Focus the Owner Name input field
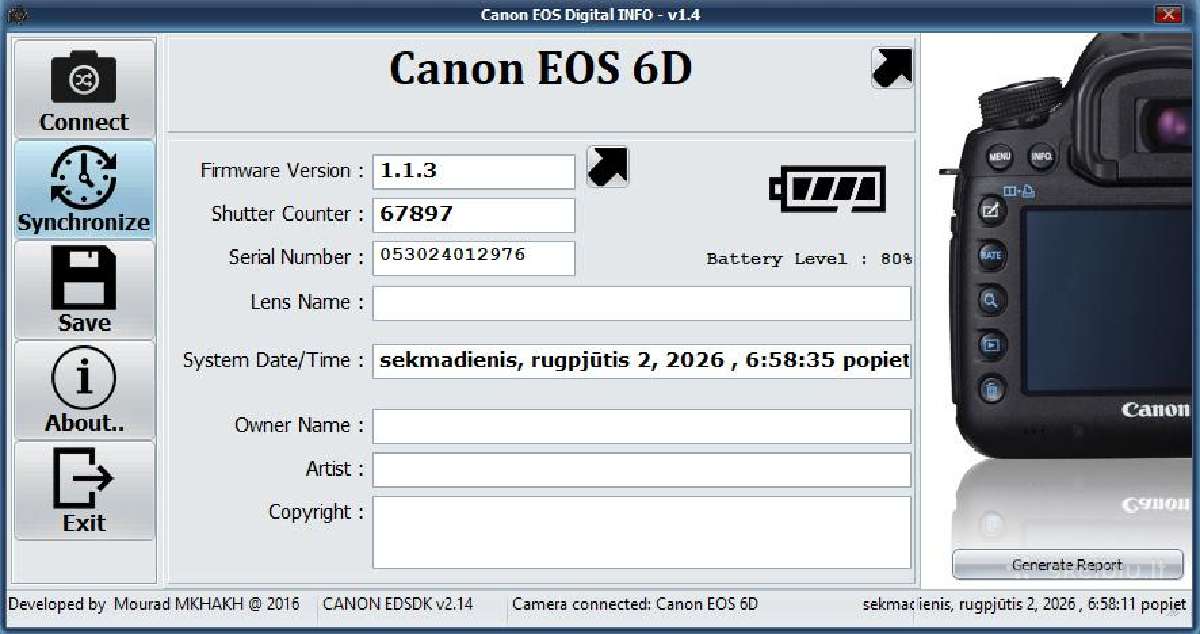The width and height of the screenshot is (1200, 634). point(642,426)
